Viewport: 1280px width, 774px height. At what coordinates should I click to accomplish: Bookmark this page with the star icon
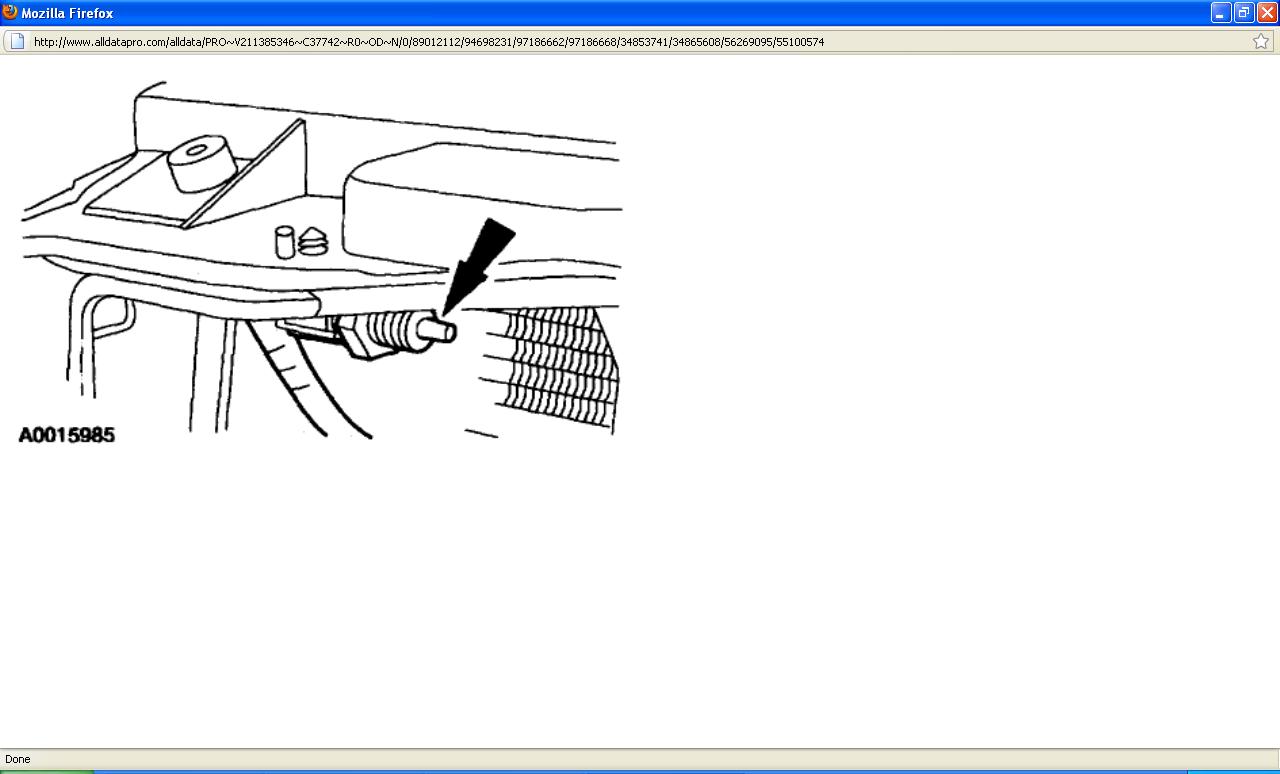tap(1261, 41)
